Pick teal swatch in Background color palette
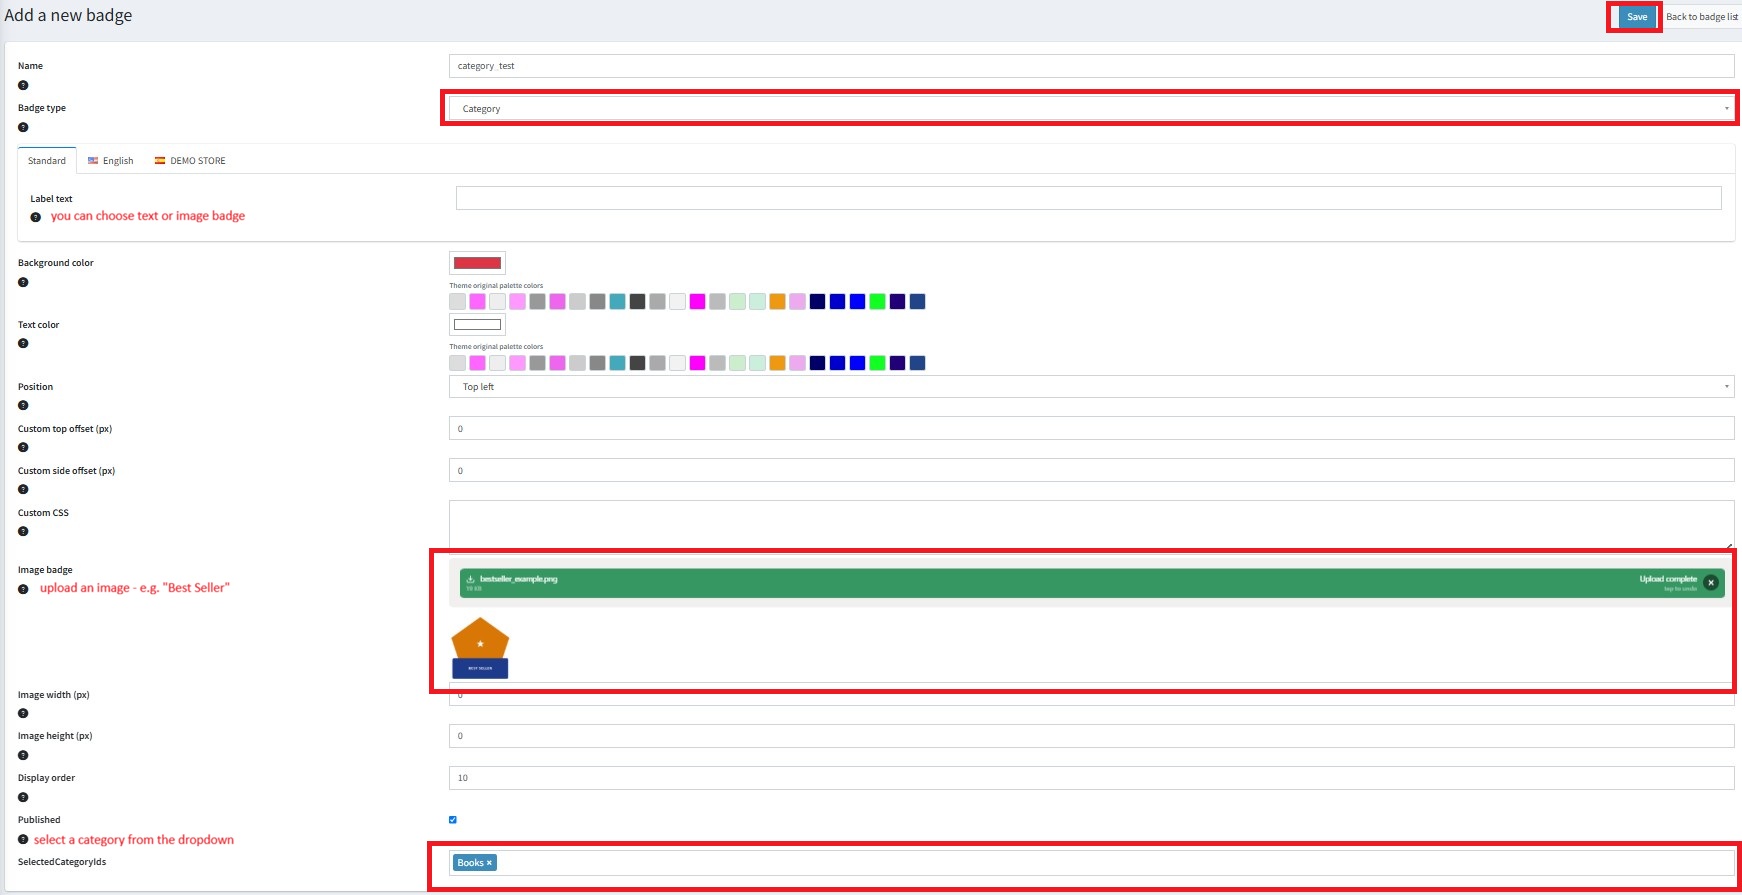The width and height of the screenshot is (1742, 895). pos(617,301)
